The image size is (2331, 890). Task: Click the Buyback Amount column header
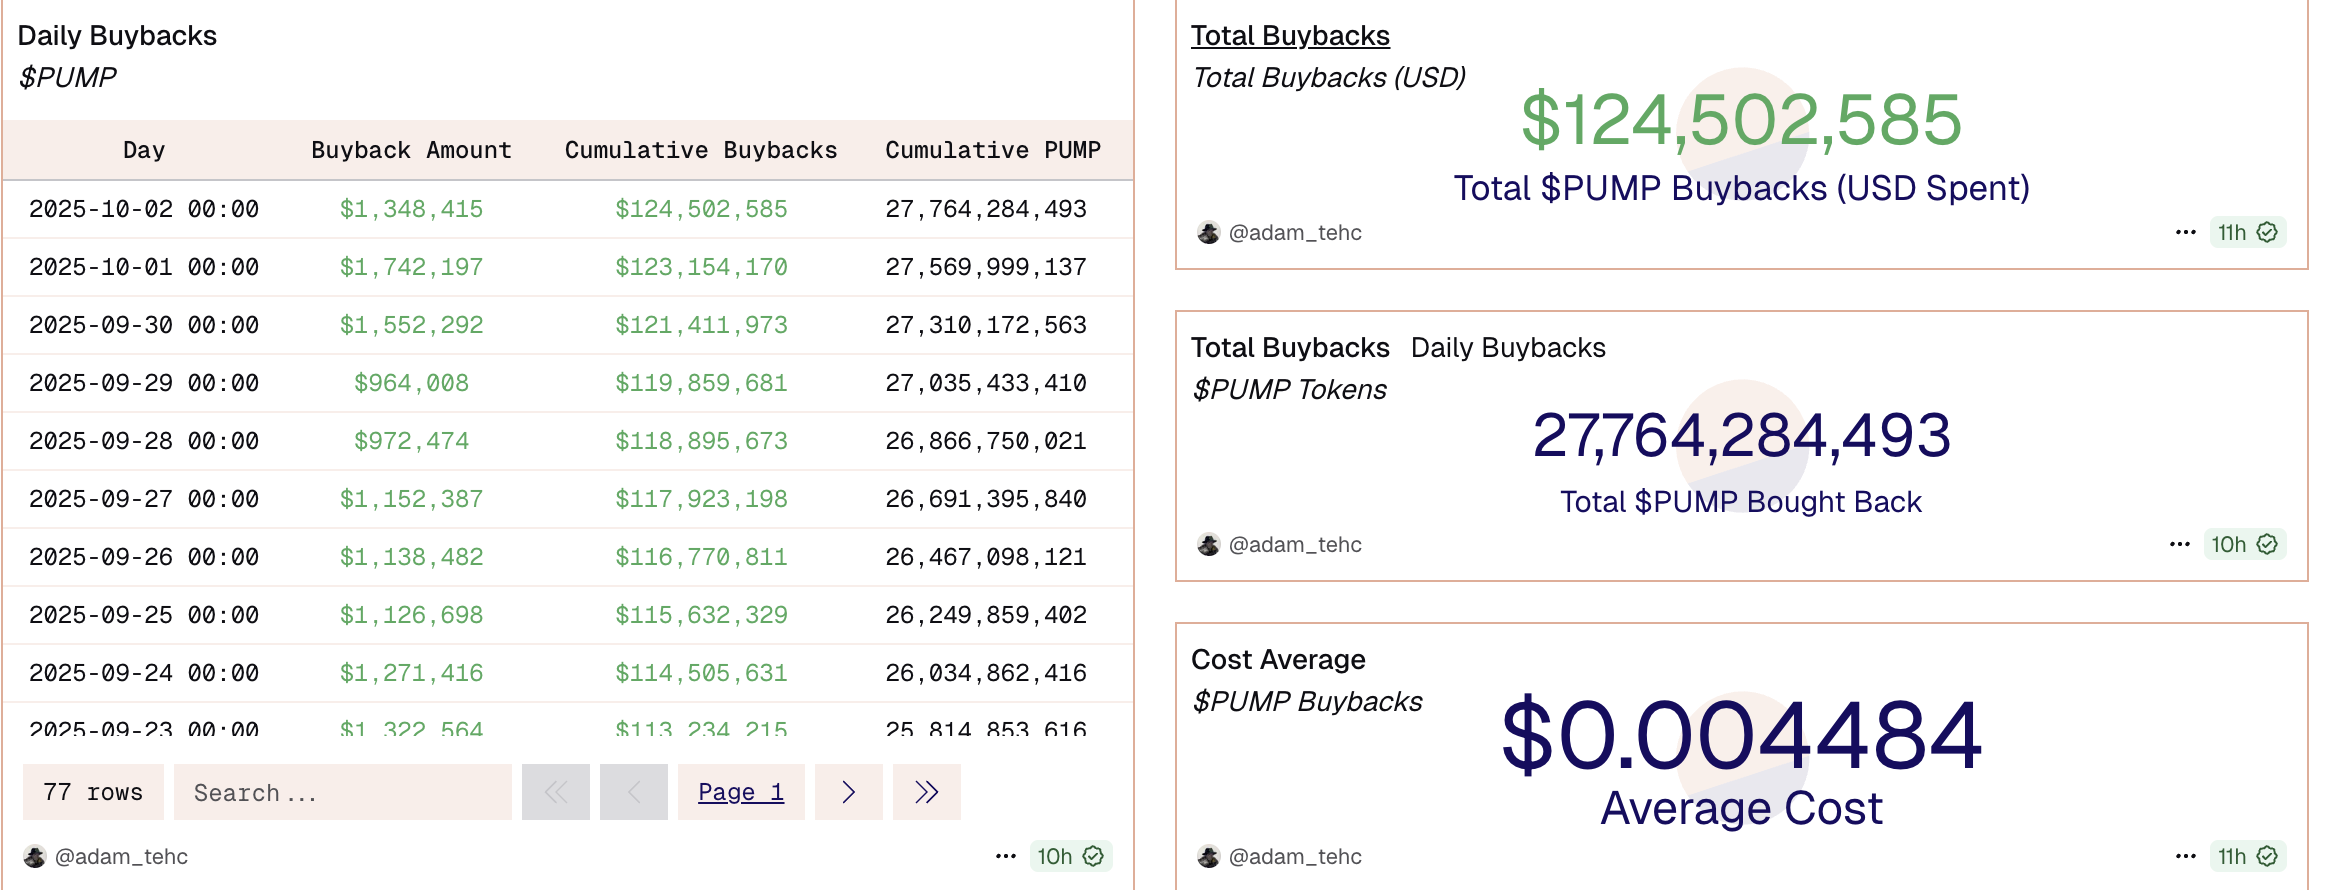click(412, 150)
